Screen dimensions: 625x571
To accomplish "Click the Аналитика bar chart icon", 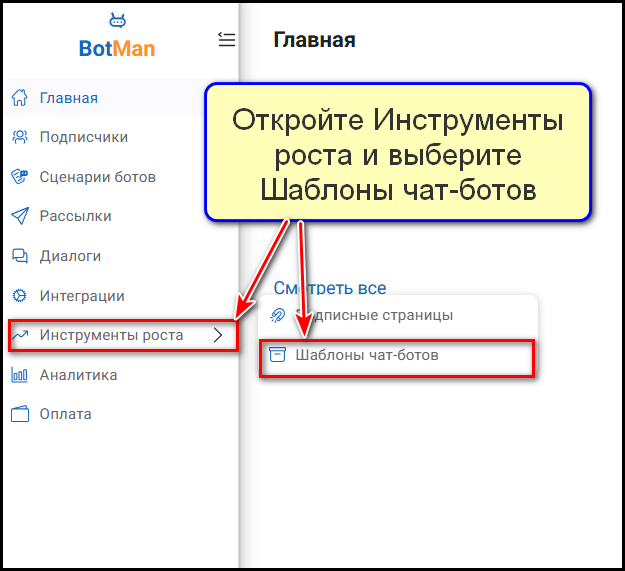I will tap(18, 375).
